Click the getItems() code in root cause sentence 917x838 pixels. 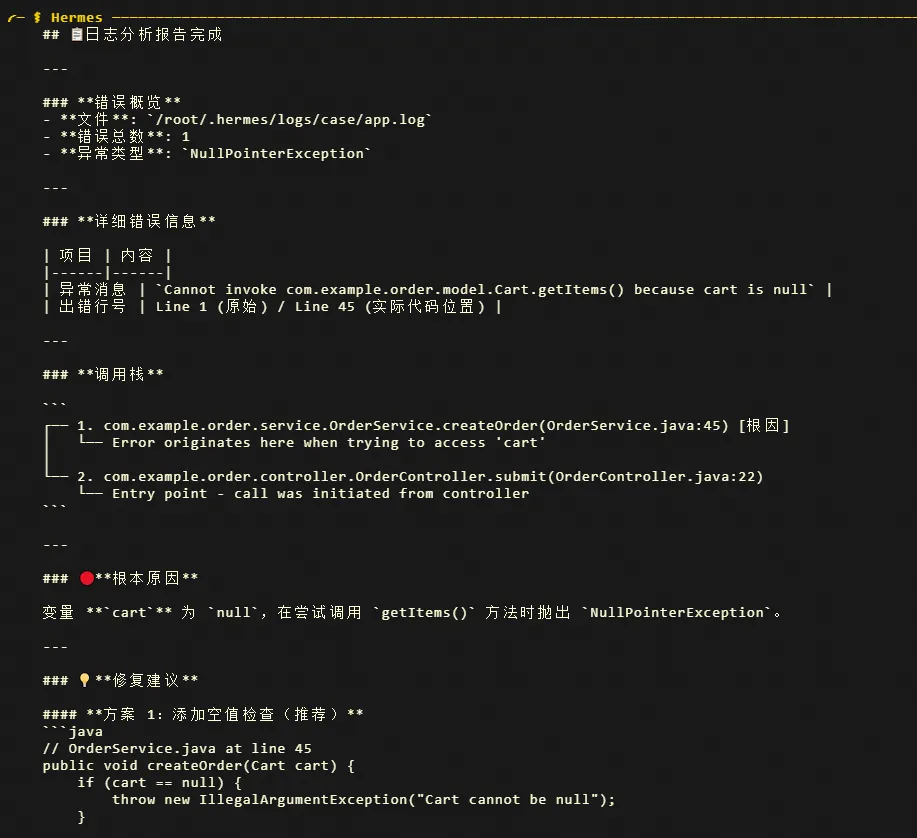click(427, 613)
